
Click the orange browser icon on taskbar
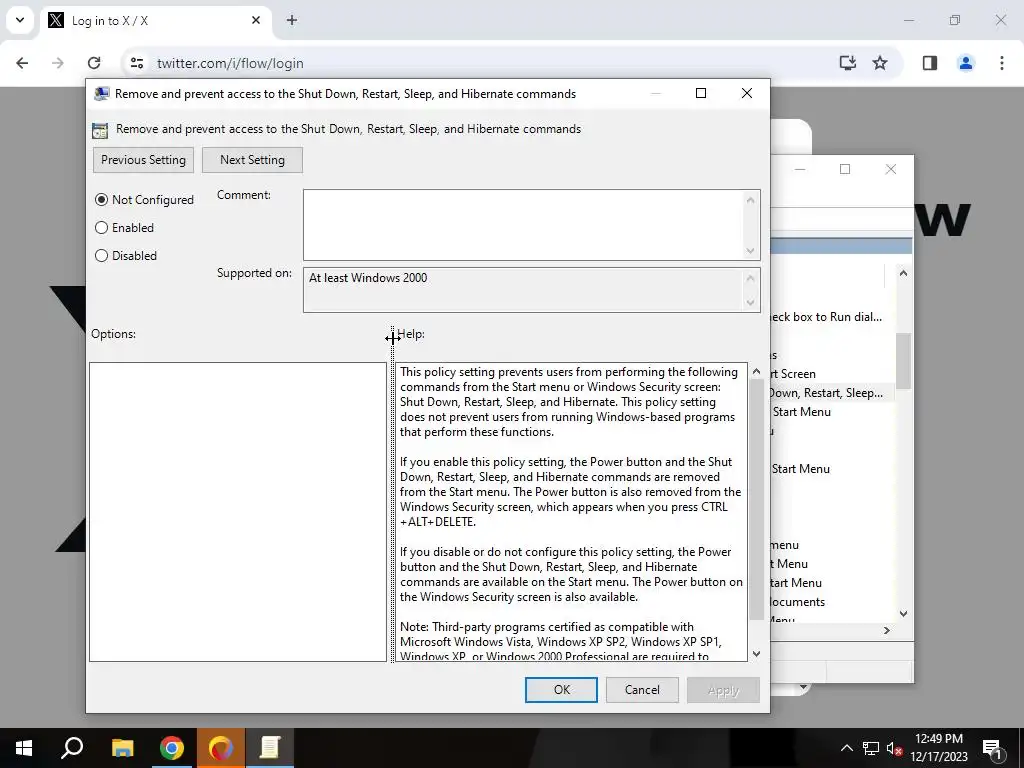coord(221,748)
